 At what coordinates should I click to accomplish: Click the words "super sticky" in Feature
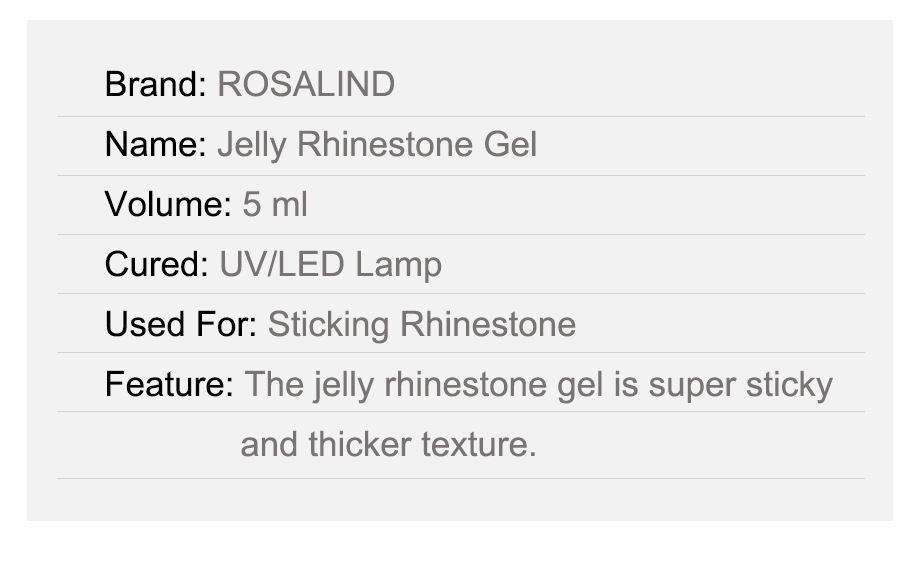[x=741, y=384]
